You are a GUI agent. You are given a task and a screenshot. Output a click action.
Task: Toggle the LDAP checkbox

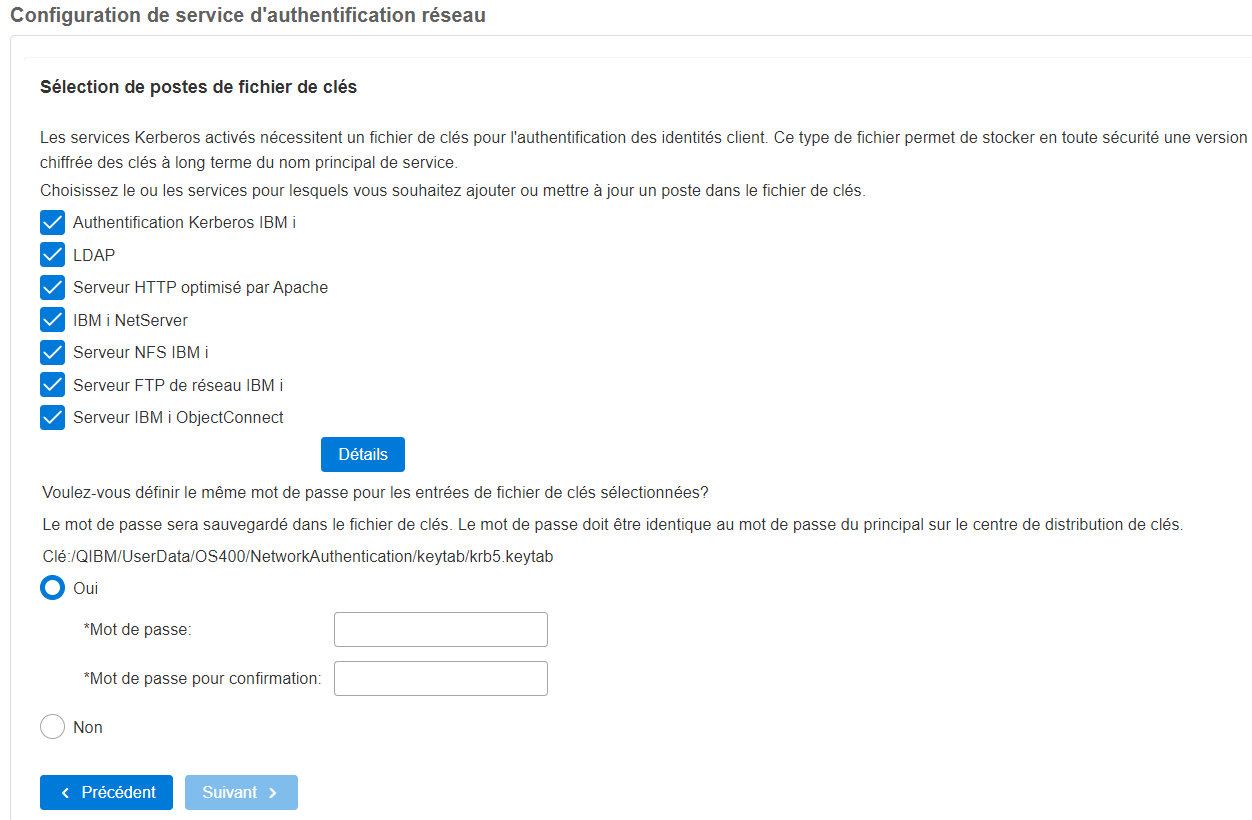coord(53,255)
